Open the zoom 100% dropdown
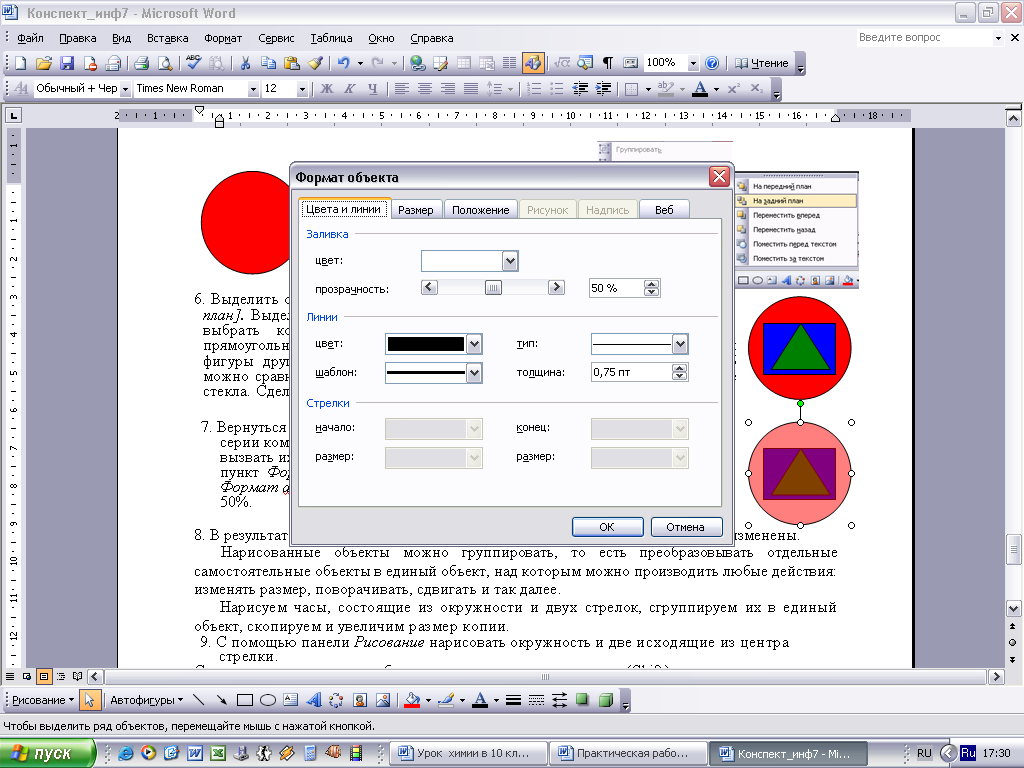This screenshot has width=1024, height=768. pyautogui.click(x=693, y=63)
